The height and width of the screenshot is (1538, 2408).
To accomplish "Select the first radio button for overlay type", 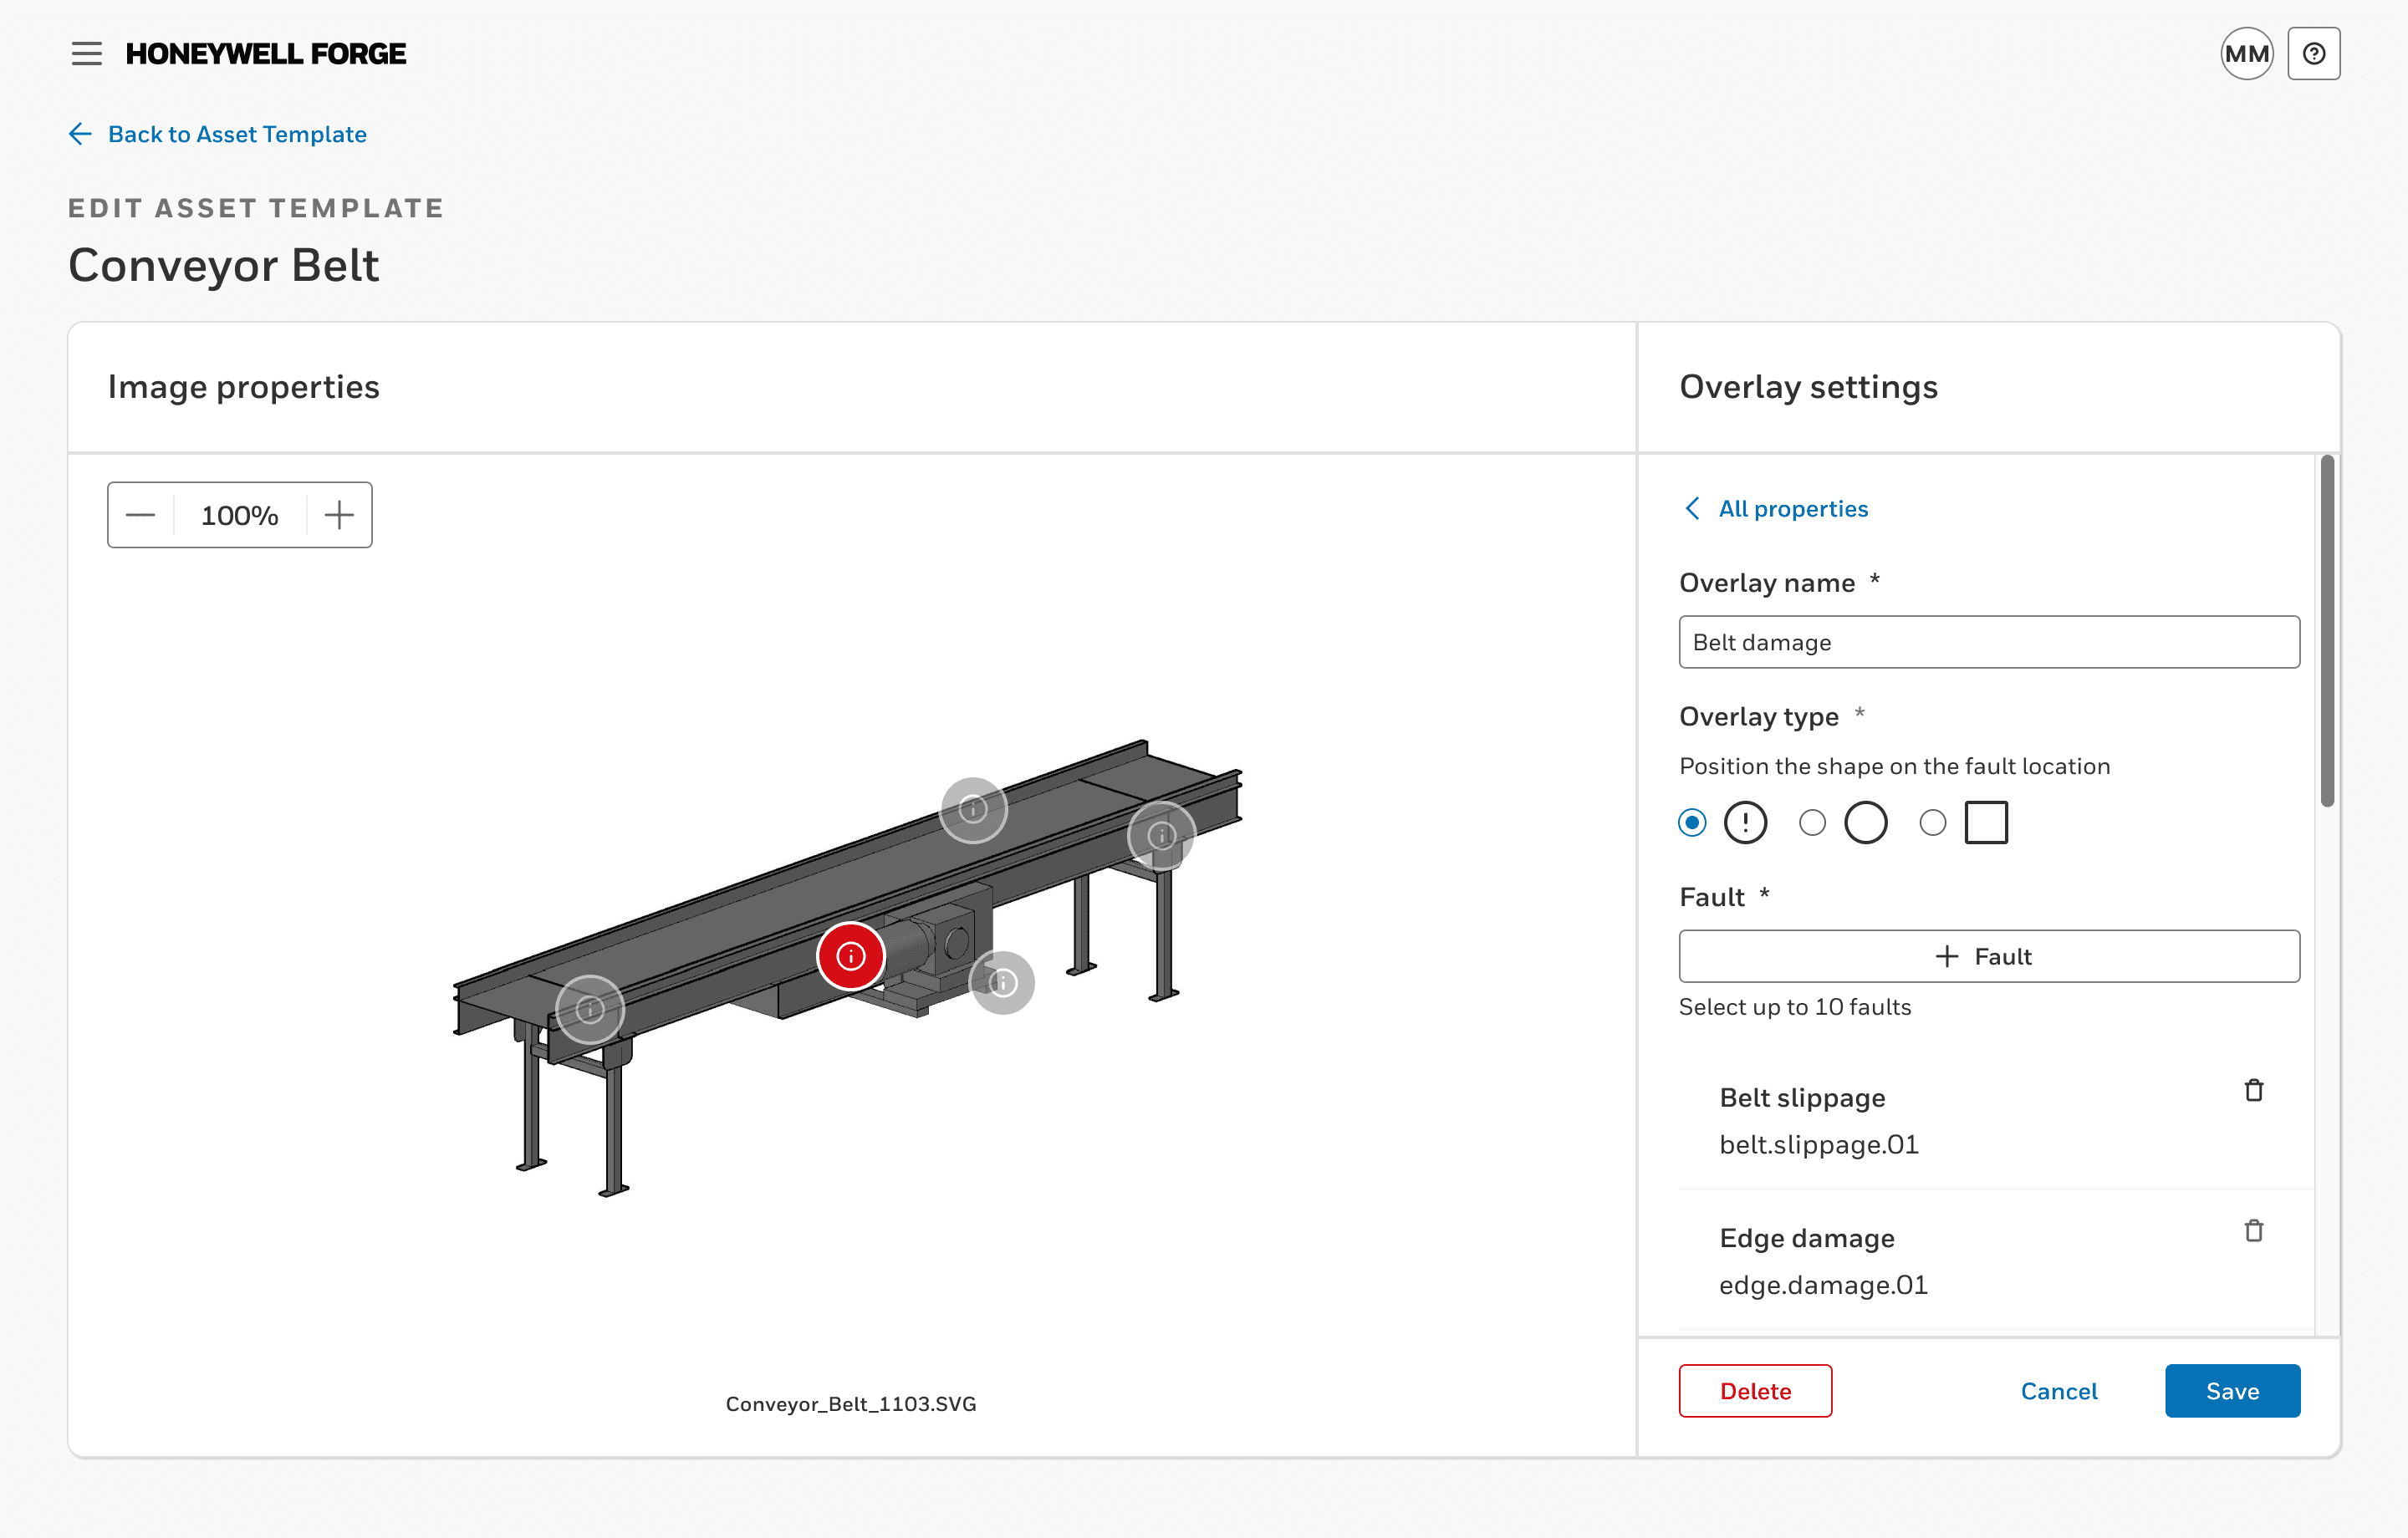I will click(x=1690, y=821).
